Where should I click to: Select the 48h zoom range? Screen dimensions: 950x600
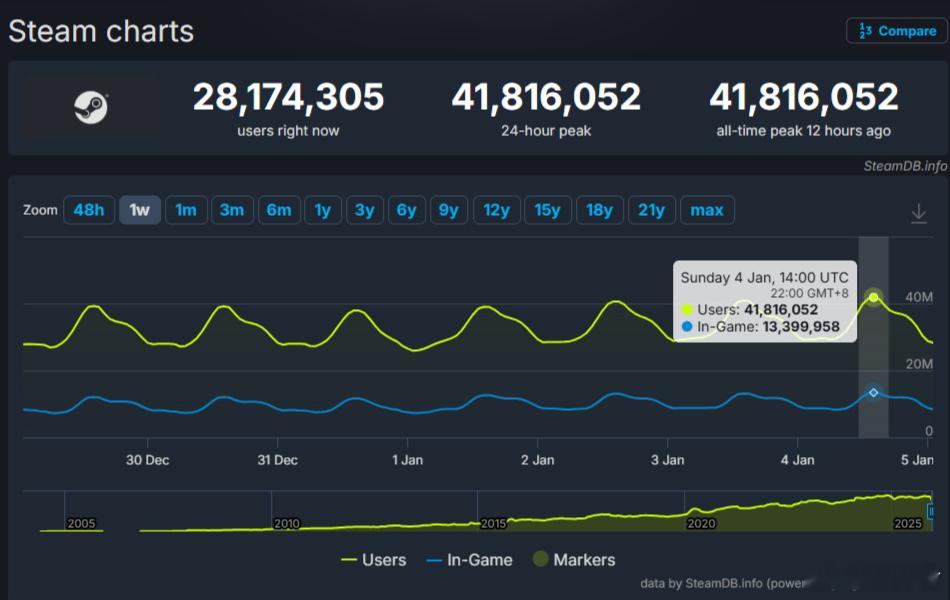[88, 210]
